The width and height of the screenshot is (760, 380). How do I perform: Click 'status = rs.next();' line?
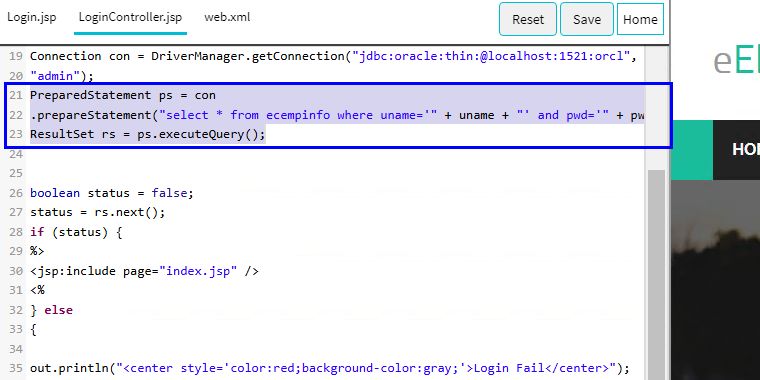97,212
